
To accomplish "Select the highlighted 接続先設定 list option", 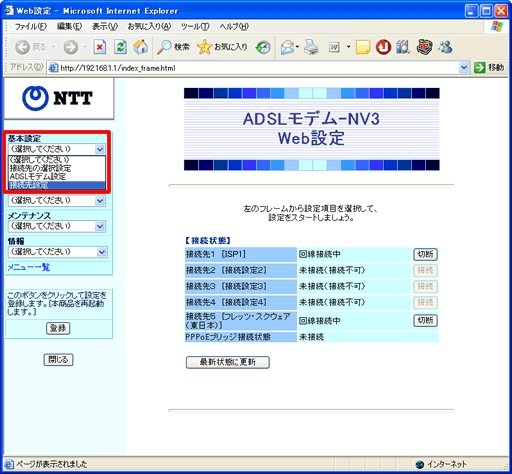I will pos(57,185).
